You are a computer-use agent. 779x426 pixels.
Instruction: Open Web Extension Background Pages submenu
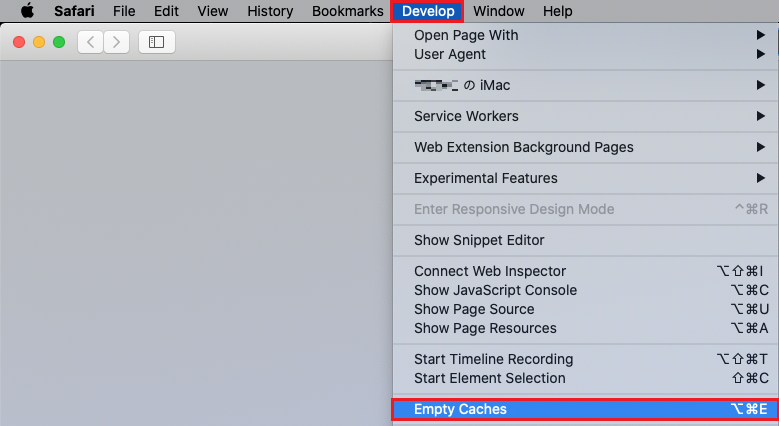(586, 147)
